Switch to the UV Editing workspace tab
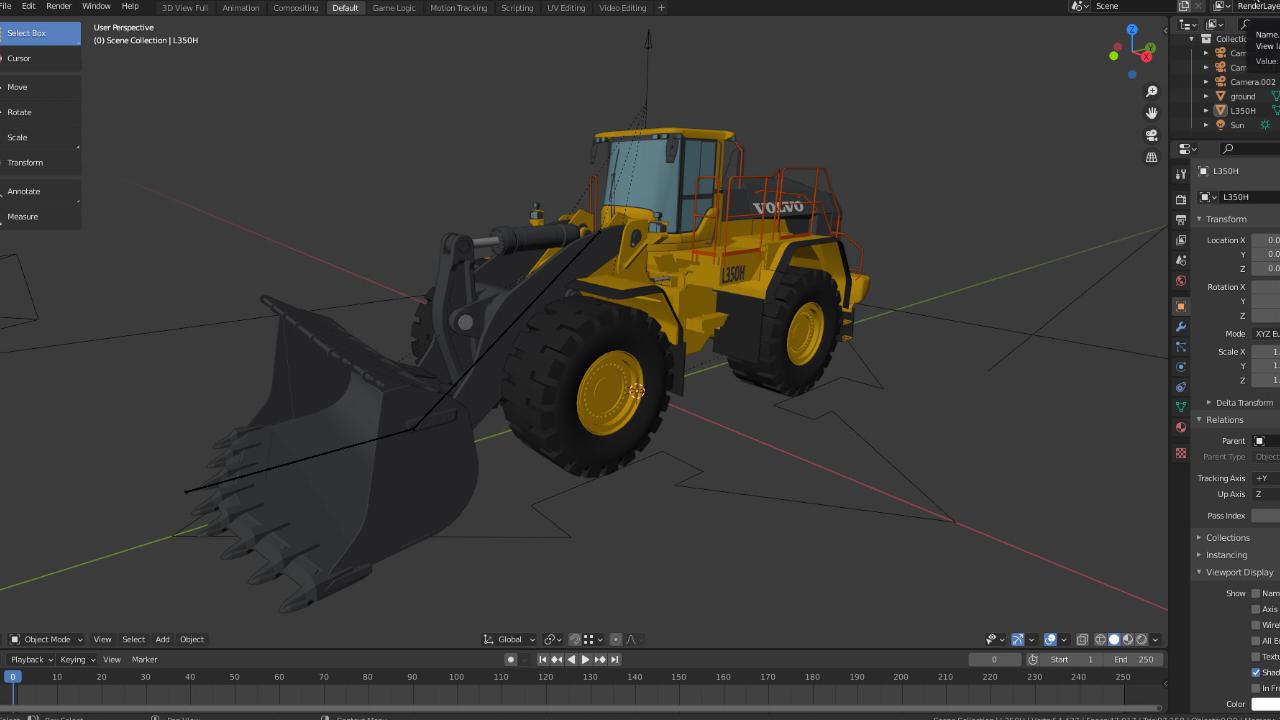The width and height of the screenshot is (1280, 720). tap(566, 7)
